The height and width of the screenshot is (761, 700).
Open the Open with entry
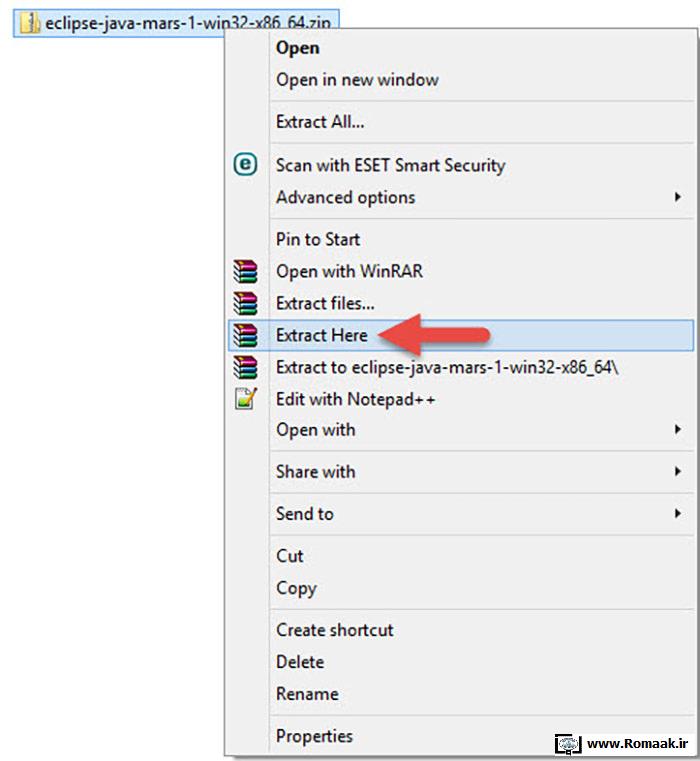point(460,430)
